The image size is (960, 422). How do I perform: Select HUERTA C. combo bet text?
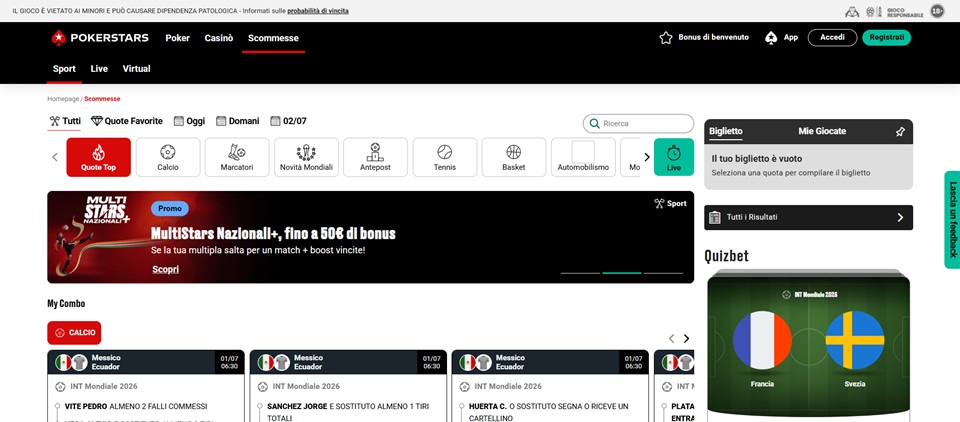pyautogui.click(x=549, y=412)
